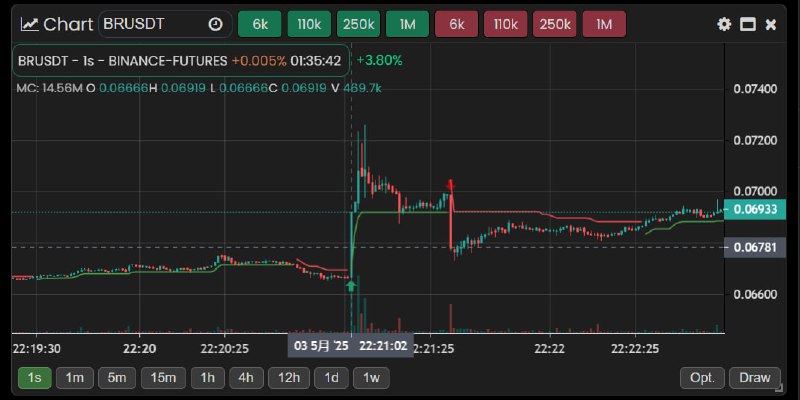
Task: Click the dashed line price label 0.06781
Action: 755,247
